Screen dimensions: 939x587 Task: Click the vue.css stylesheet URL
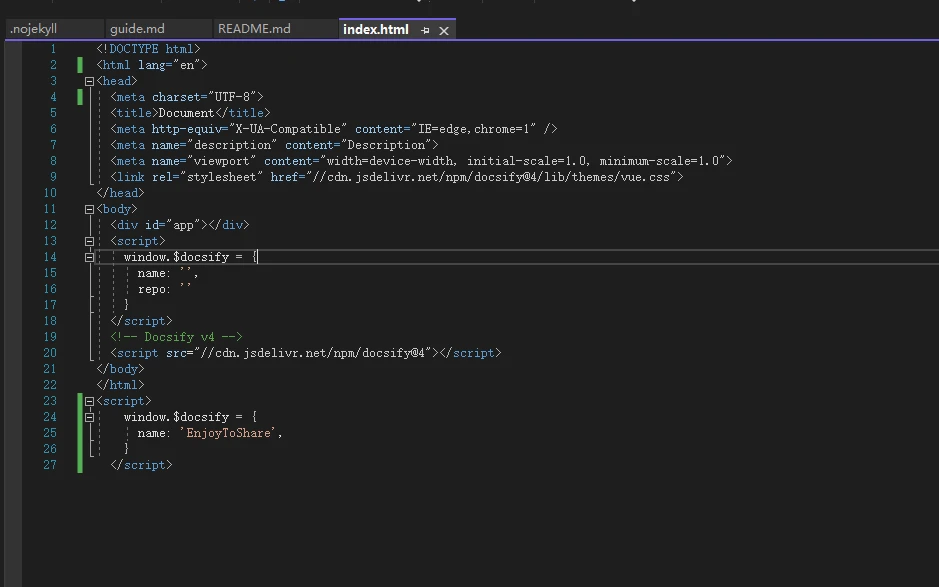pyautogui.click(x=490, y=177)
